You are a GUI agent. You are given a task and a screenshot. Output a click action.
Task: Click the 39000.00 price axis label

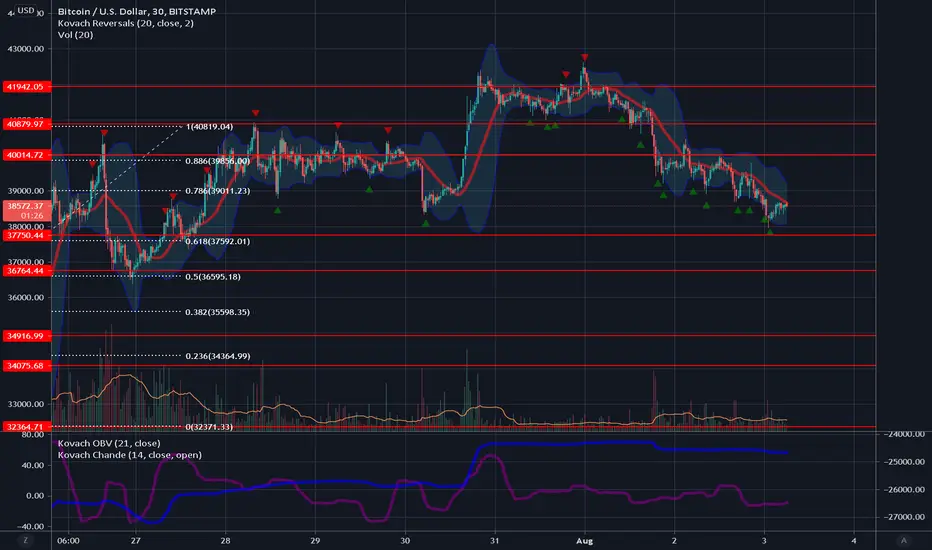26,191
